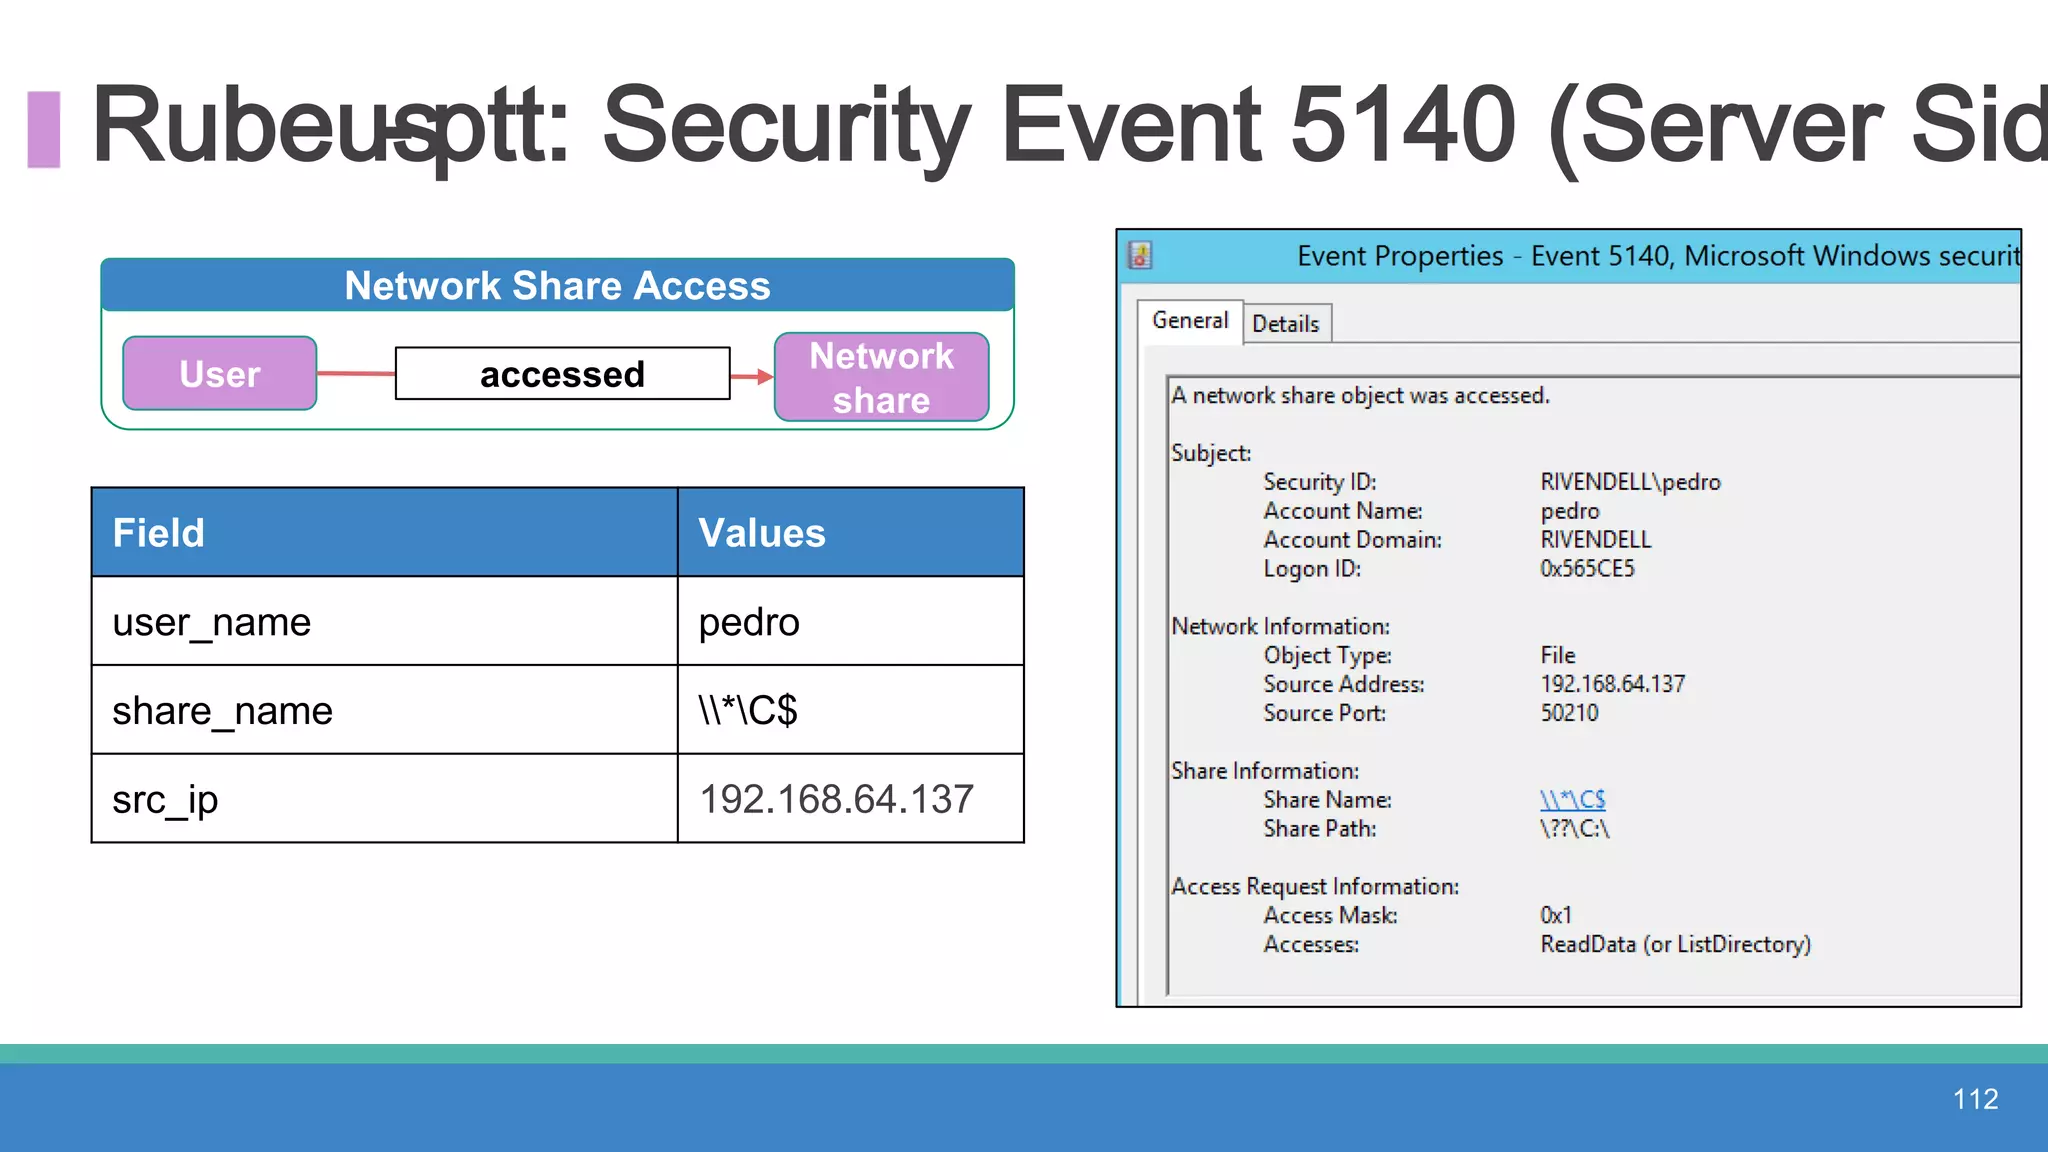Follow the \\*\C$ share name link
The width and height of the screenshot is (2048, 1152).
pos(1573,800)
